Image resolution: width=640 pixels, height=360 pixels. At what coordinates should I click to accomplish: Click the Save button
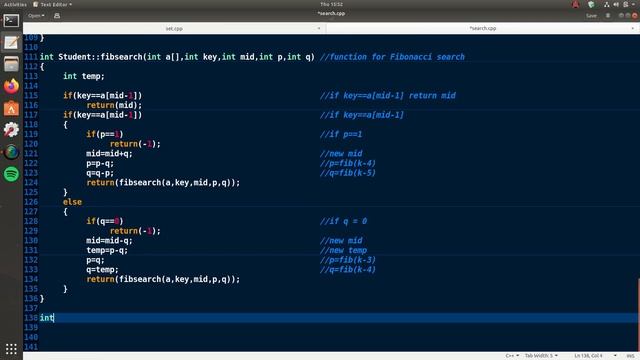tap(591, 16)
